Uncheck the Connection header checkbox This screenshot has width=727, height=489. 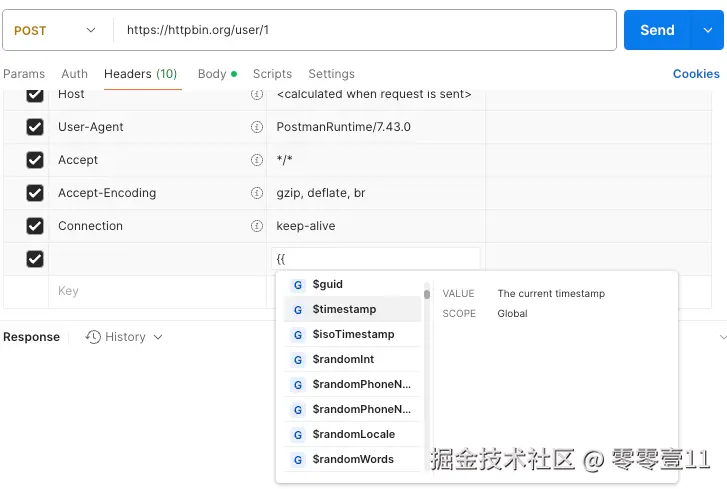click(x=35, y=226)
